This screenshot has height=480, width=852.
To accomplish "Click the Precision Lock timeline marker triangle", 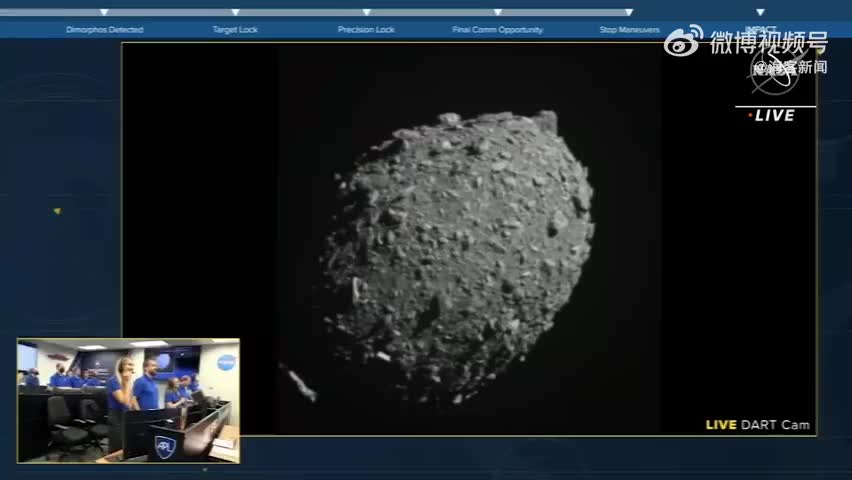I will (367, 12).
